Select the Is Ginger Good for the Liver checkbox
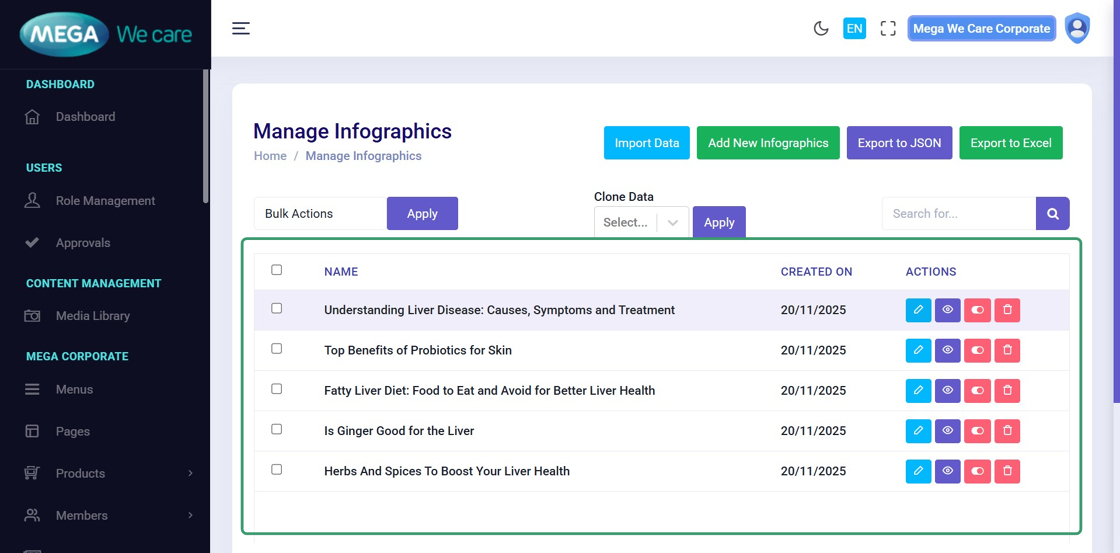This screenshot has width=1120, height=553. tap(277, 429)
